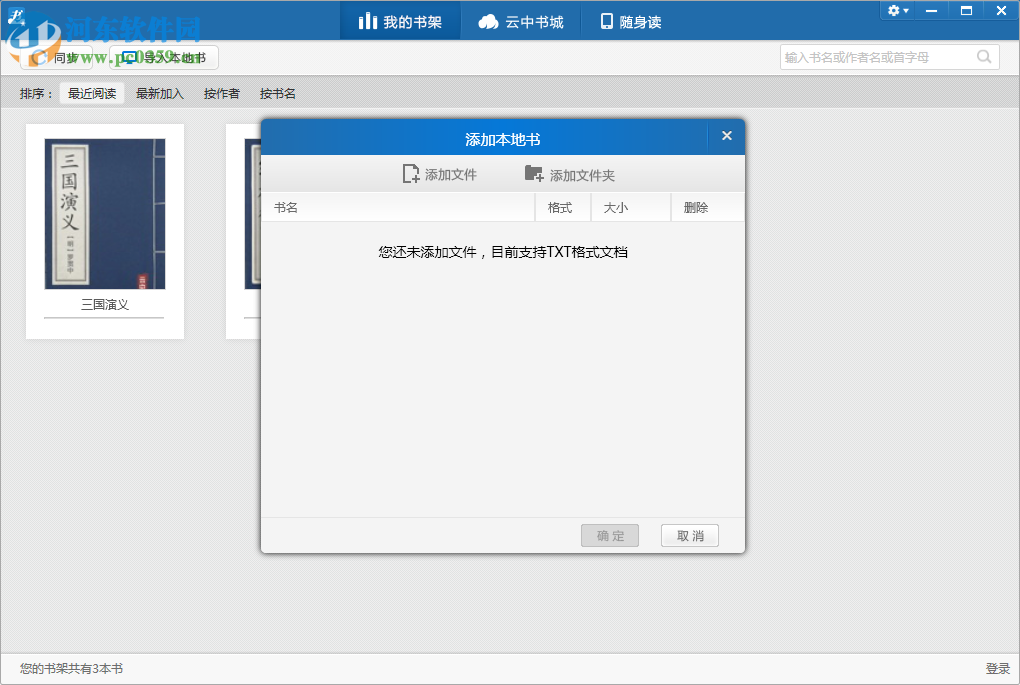Open the 三国演义 book cover
1020x685 pixels.
tap(104, 211)
